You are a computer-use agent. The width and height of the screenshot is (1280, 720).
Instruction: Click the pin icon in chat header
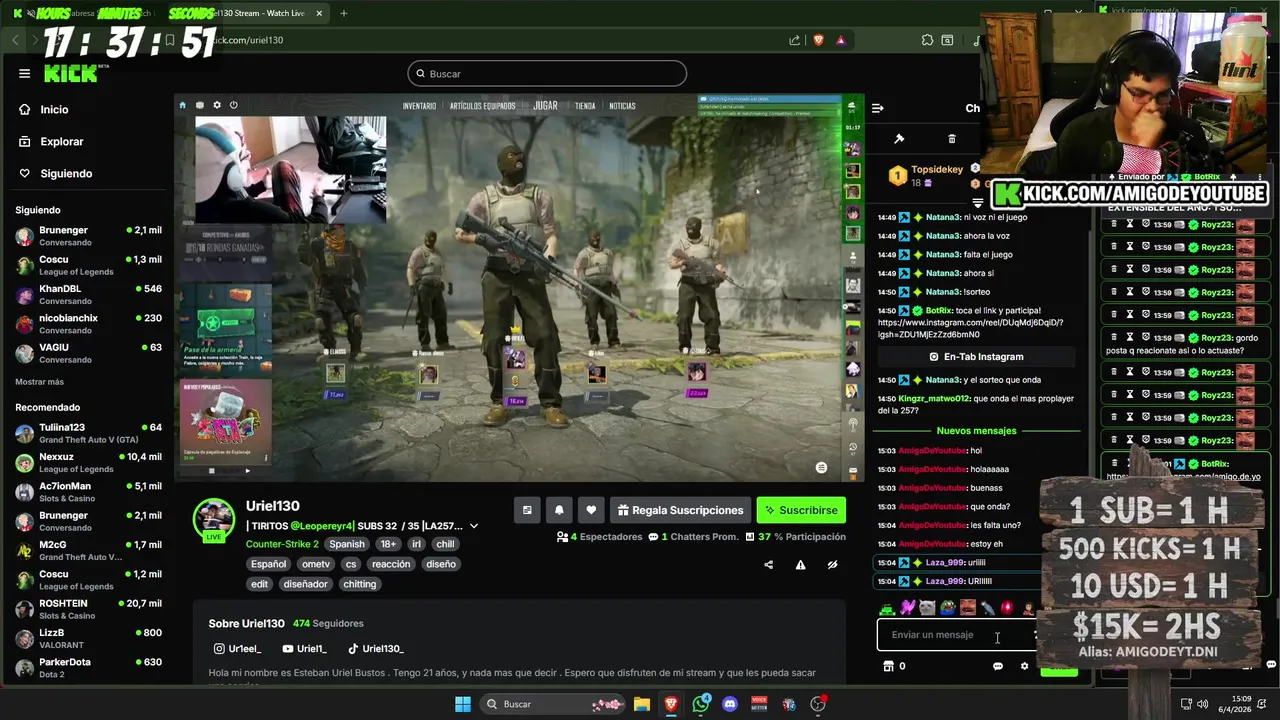pos(899,139)
